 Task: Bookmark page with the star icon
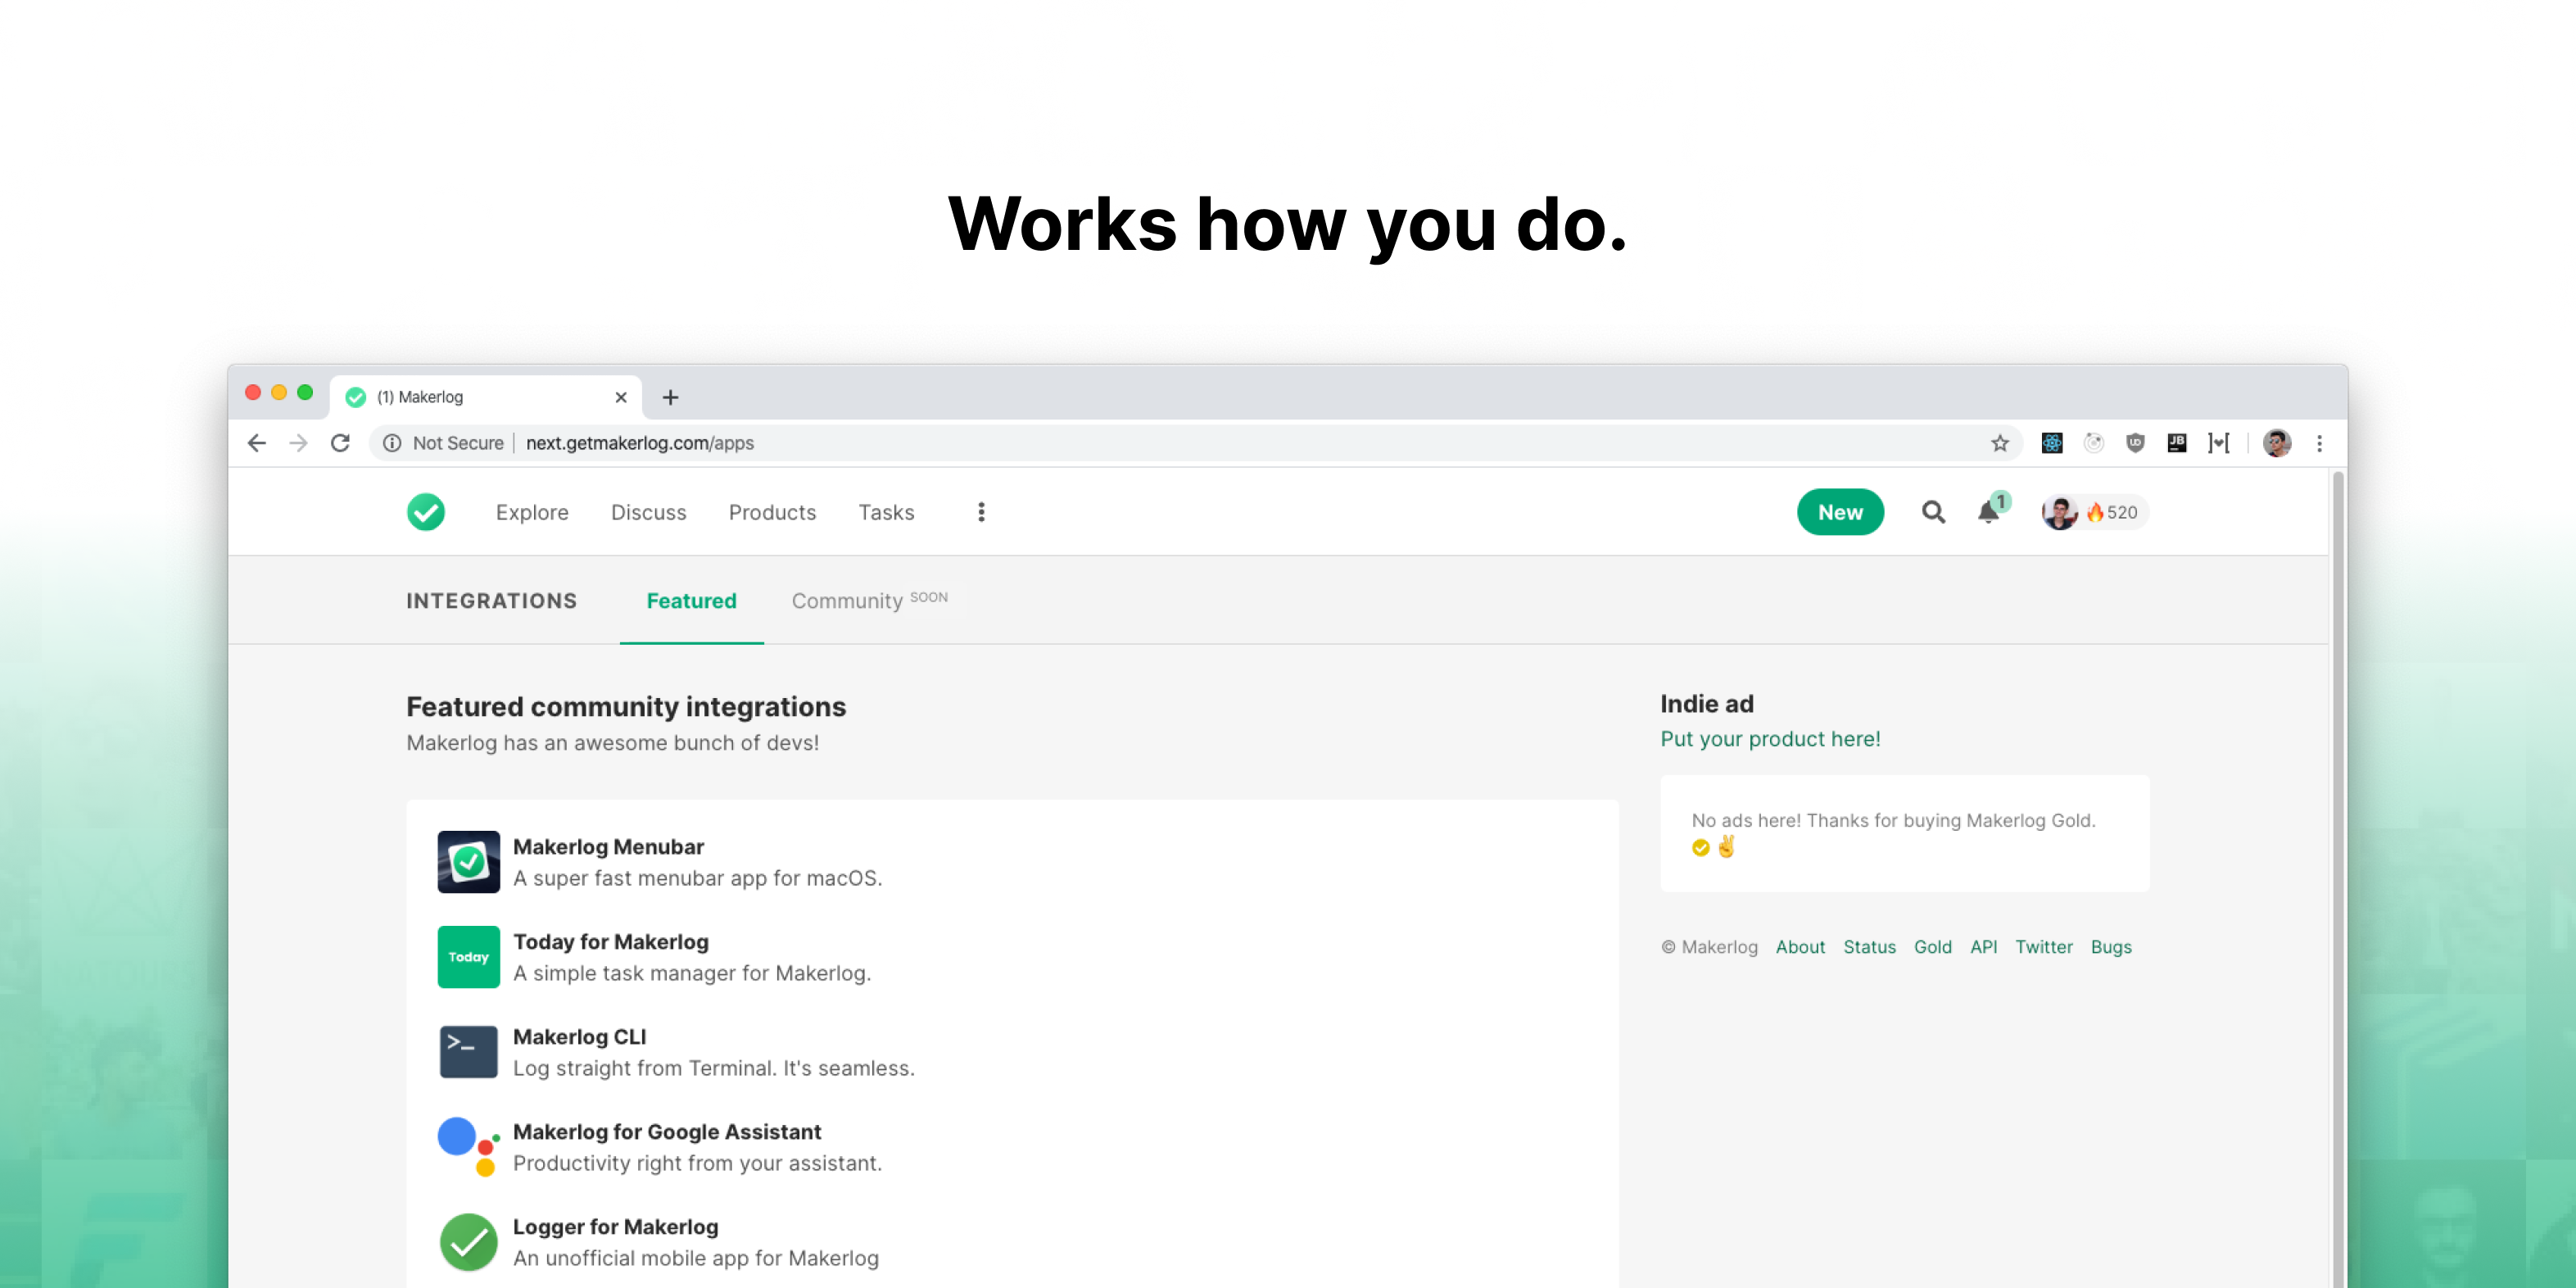pyautogui.click(x=1999, y=443)
